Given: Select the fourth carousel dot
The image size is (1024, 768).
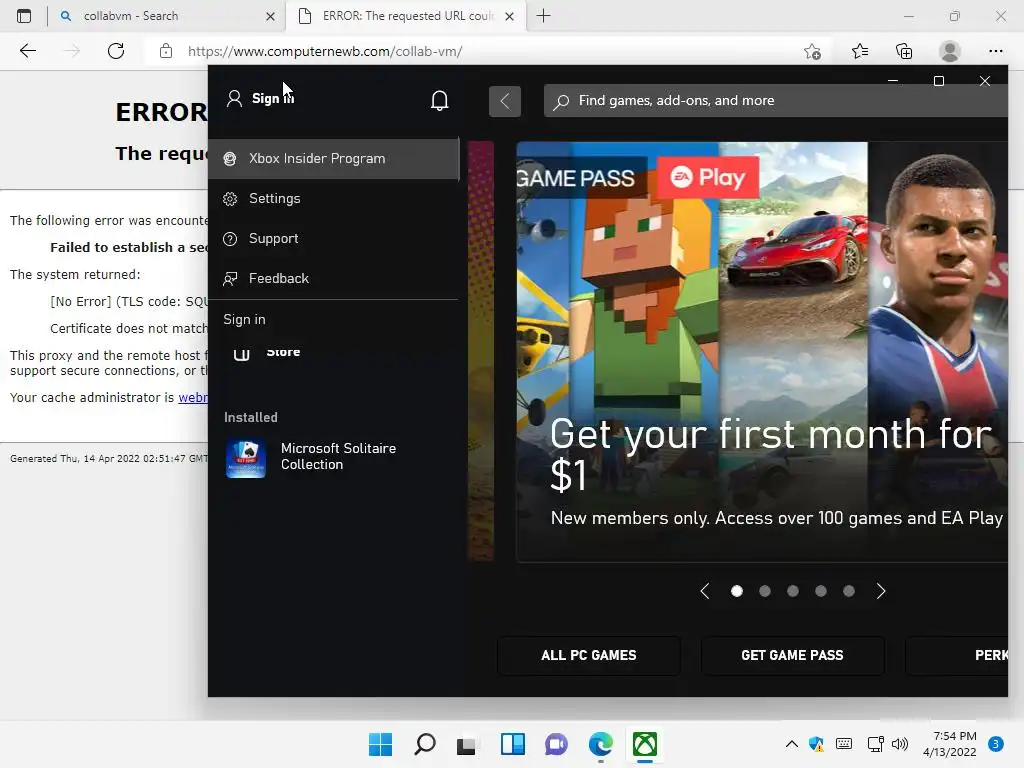Looking at the screenshot, I should 821,591.
